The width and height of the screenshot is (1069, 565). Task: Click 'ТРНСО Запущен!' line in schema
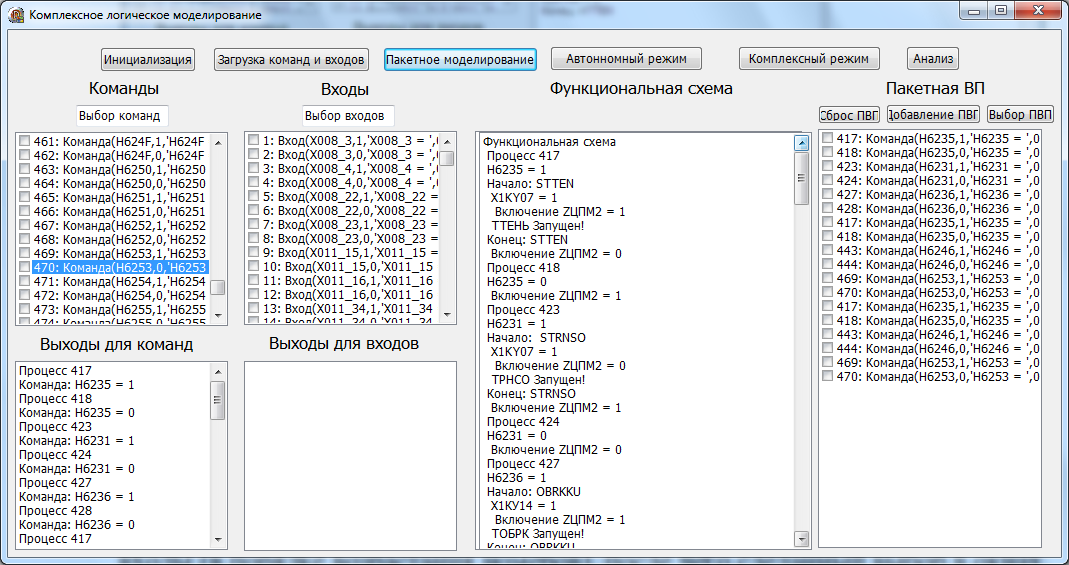coord(538,380)
